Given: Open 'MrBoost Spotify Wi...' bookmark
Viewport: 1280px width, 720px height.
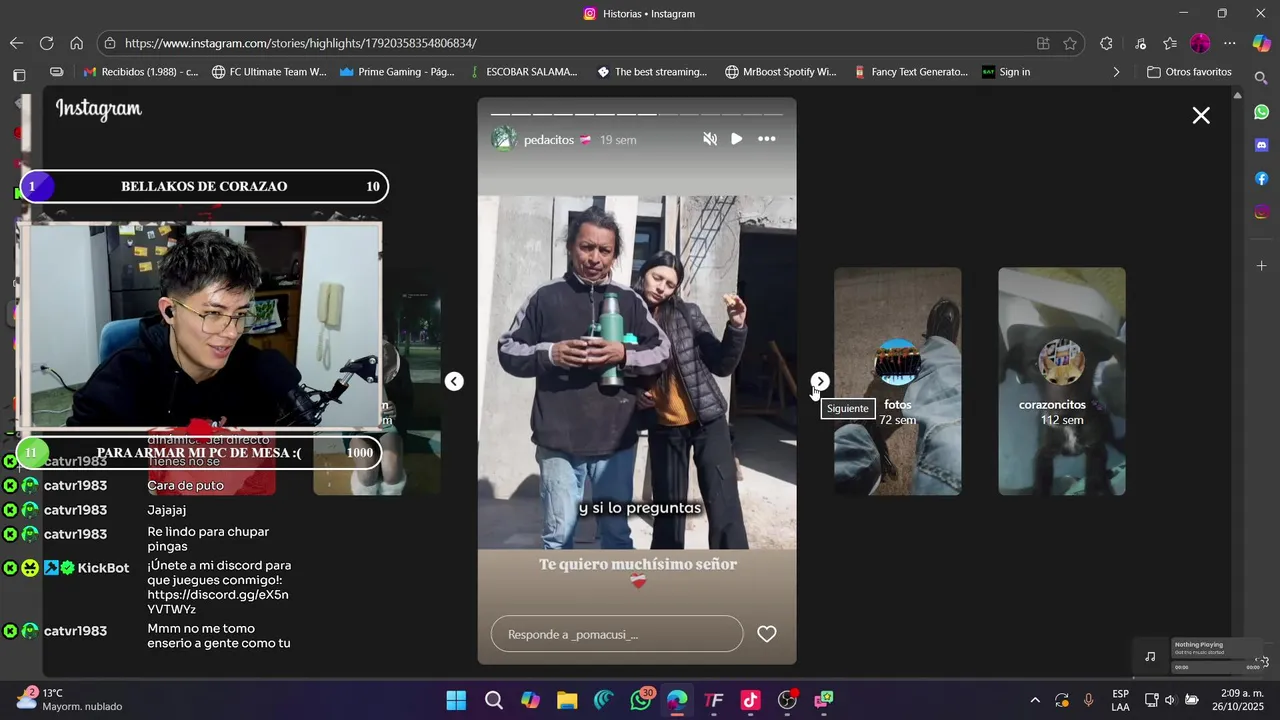Looking at the screenshot, I should tap(781, 72).
